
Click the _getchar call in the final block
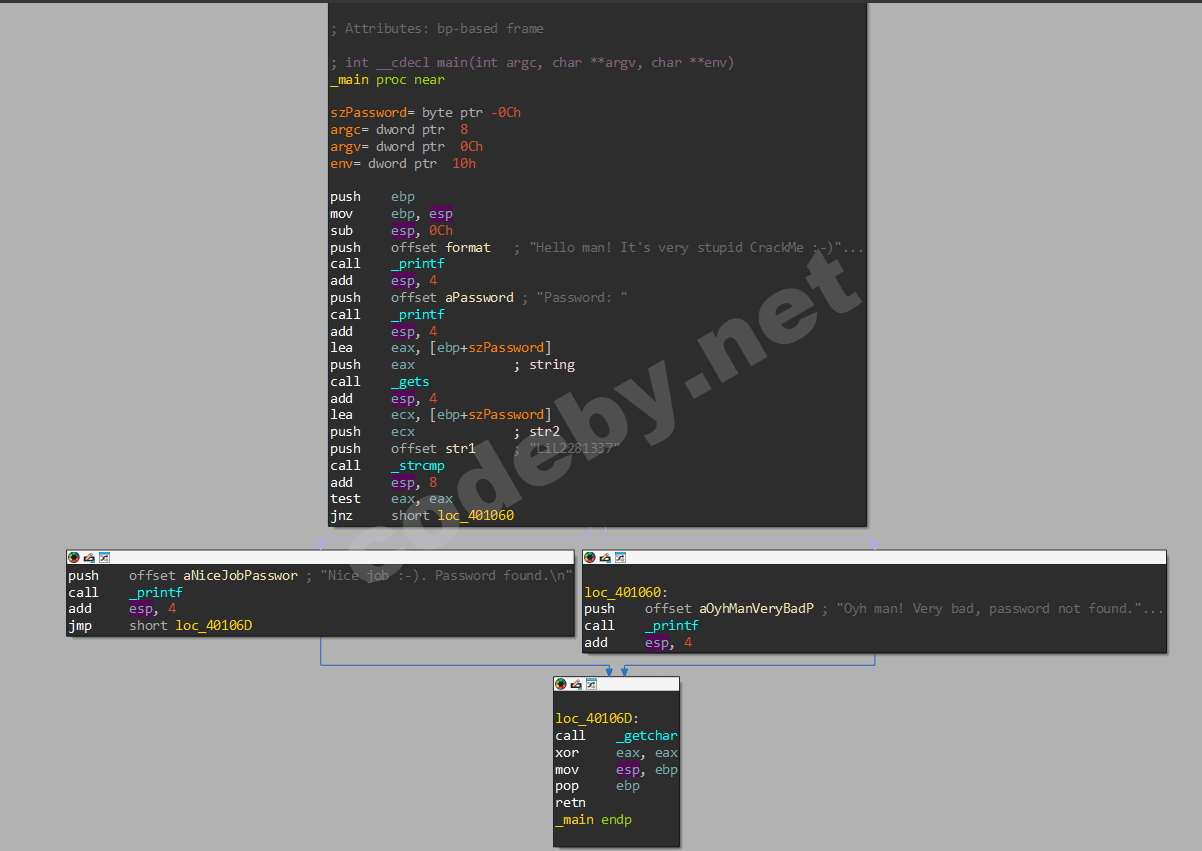click(647, 736)
